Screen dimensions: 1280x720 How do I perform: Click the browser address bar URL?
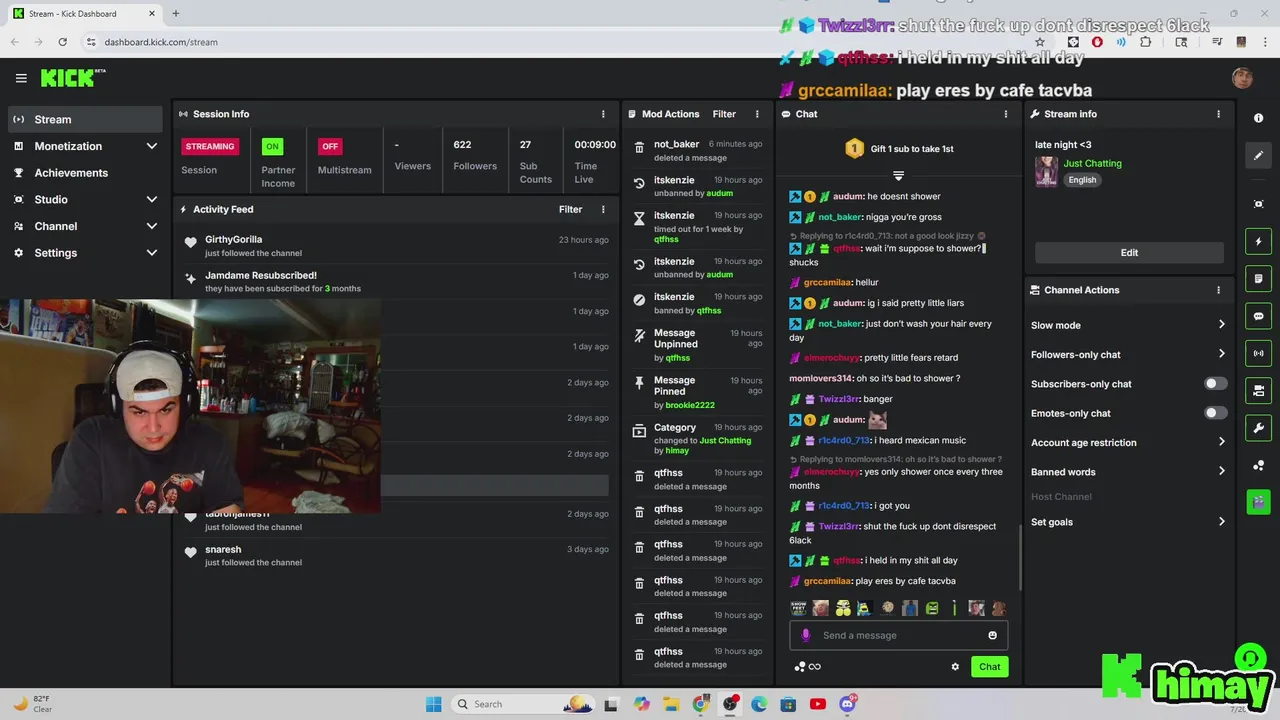(161, 42)
